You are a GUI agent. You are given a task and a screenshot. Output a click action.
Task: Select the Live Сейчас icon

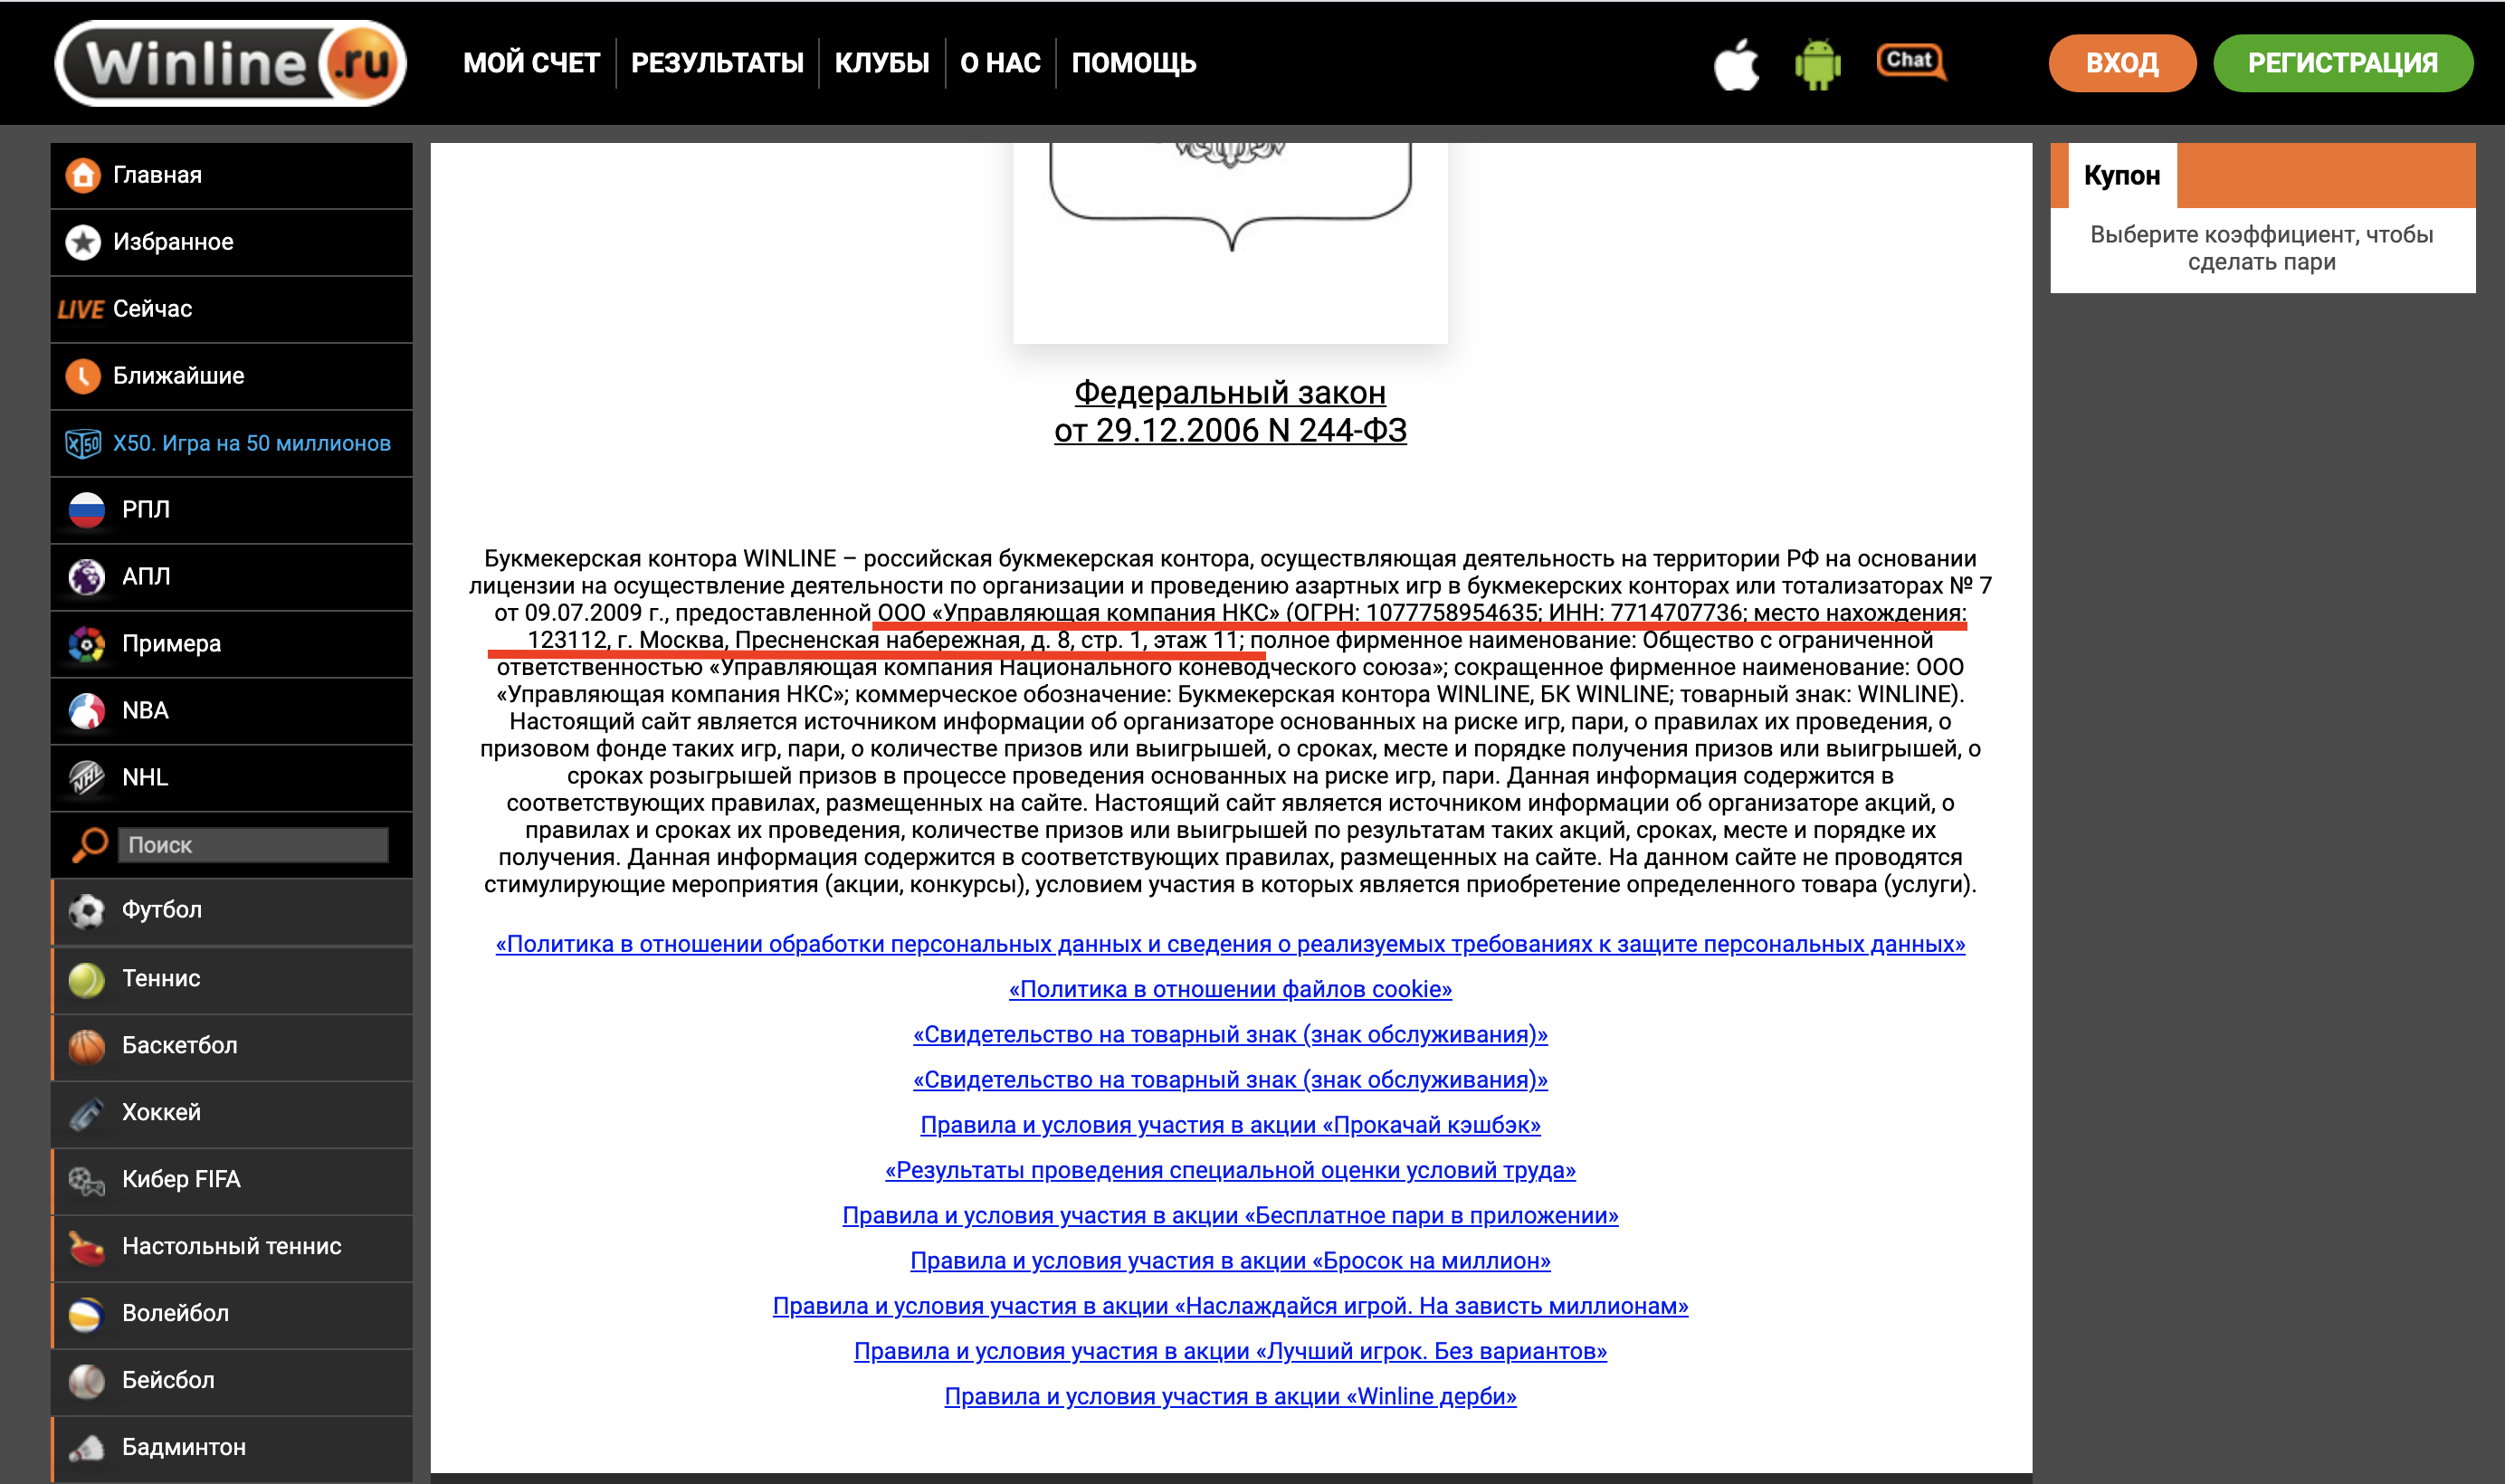pos(87,308)
